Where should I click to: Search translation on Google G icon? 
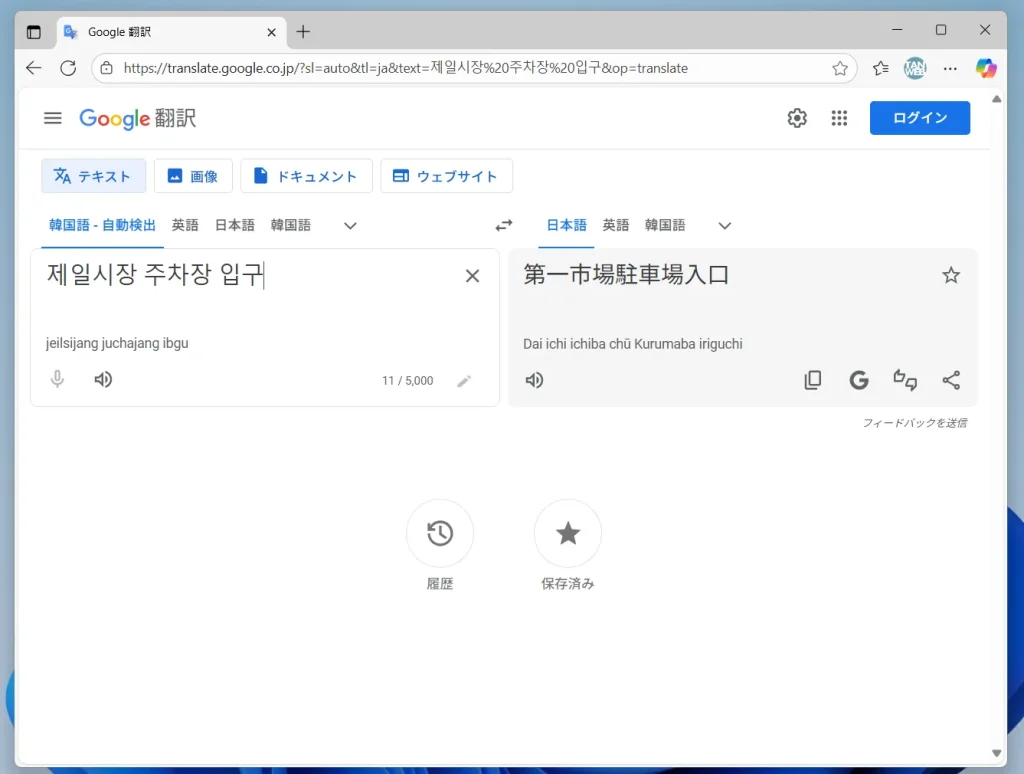click(x=859, y=380)
